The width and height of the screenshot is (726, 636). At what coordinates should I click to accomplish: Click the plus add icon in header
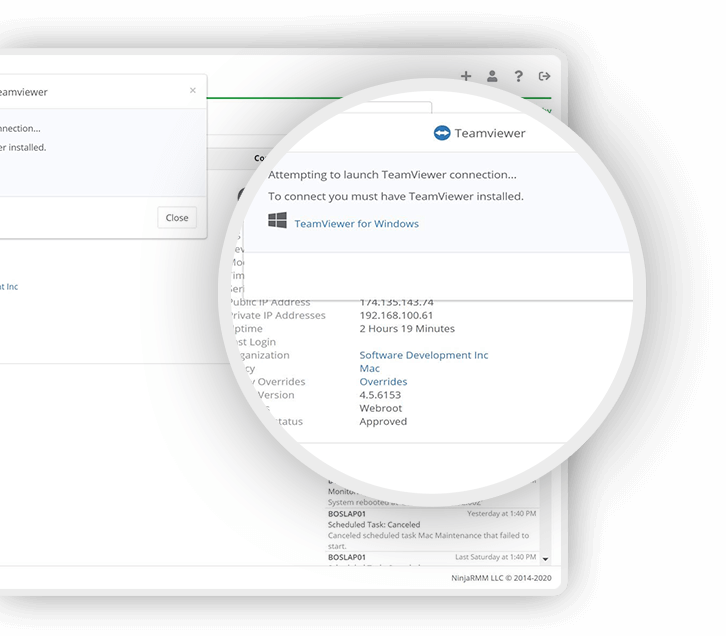click(x=466, y=76)
